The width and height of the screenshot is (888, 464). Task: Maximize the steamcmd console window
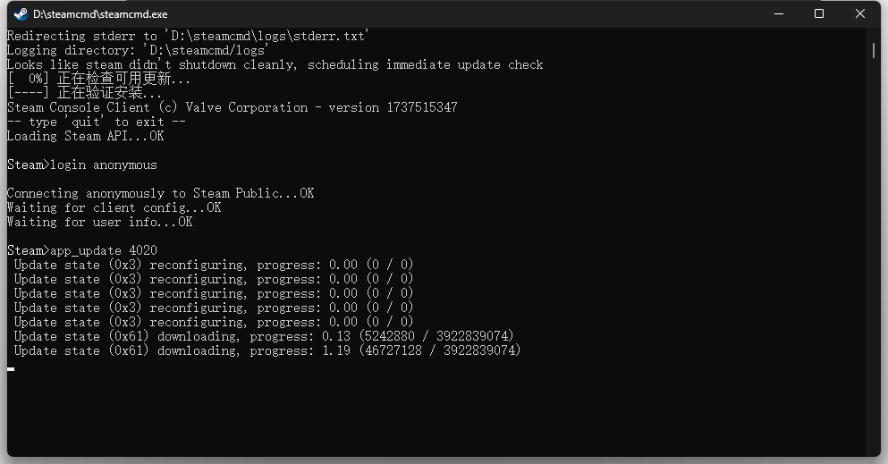(819, 14)
